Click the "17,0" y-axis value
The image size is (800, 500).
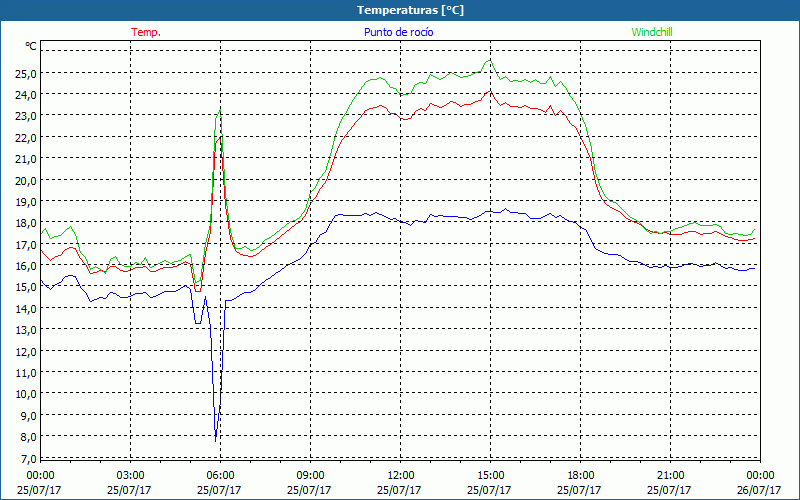26,244
